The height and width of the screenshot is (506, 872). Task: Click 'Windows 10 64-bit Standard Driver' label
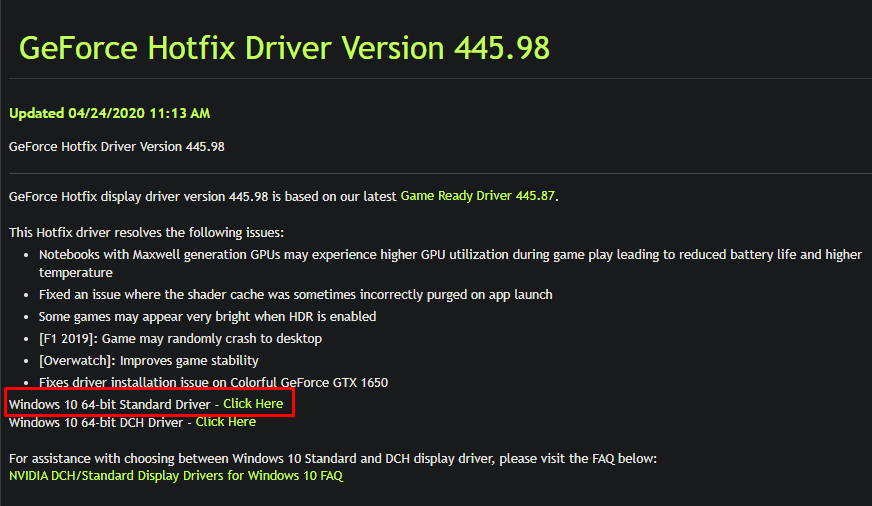pos(110,404)
